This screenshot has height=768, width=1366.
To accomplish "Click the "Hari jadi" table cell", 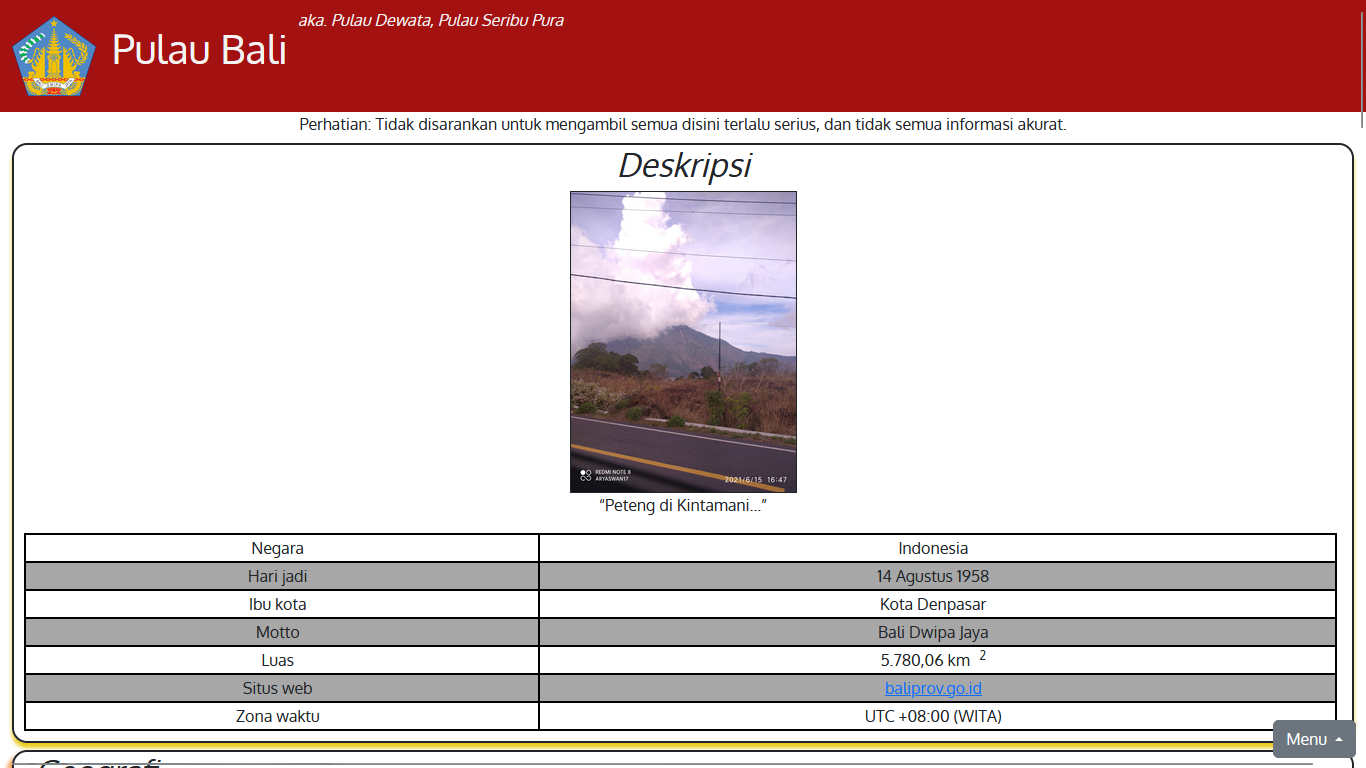I will (282, 576).
